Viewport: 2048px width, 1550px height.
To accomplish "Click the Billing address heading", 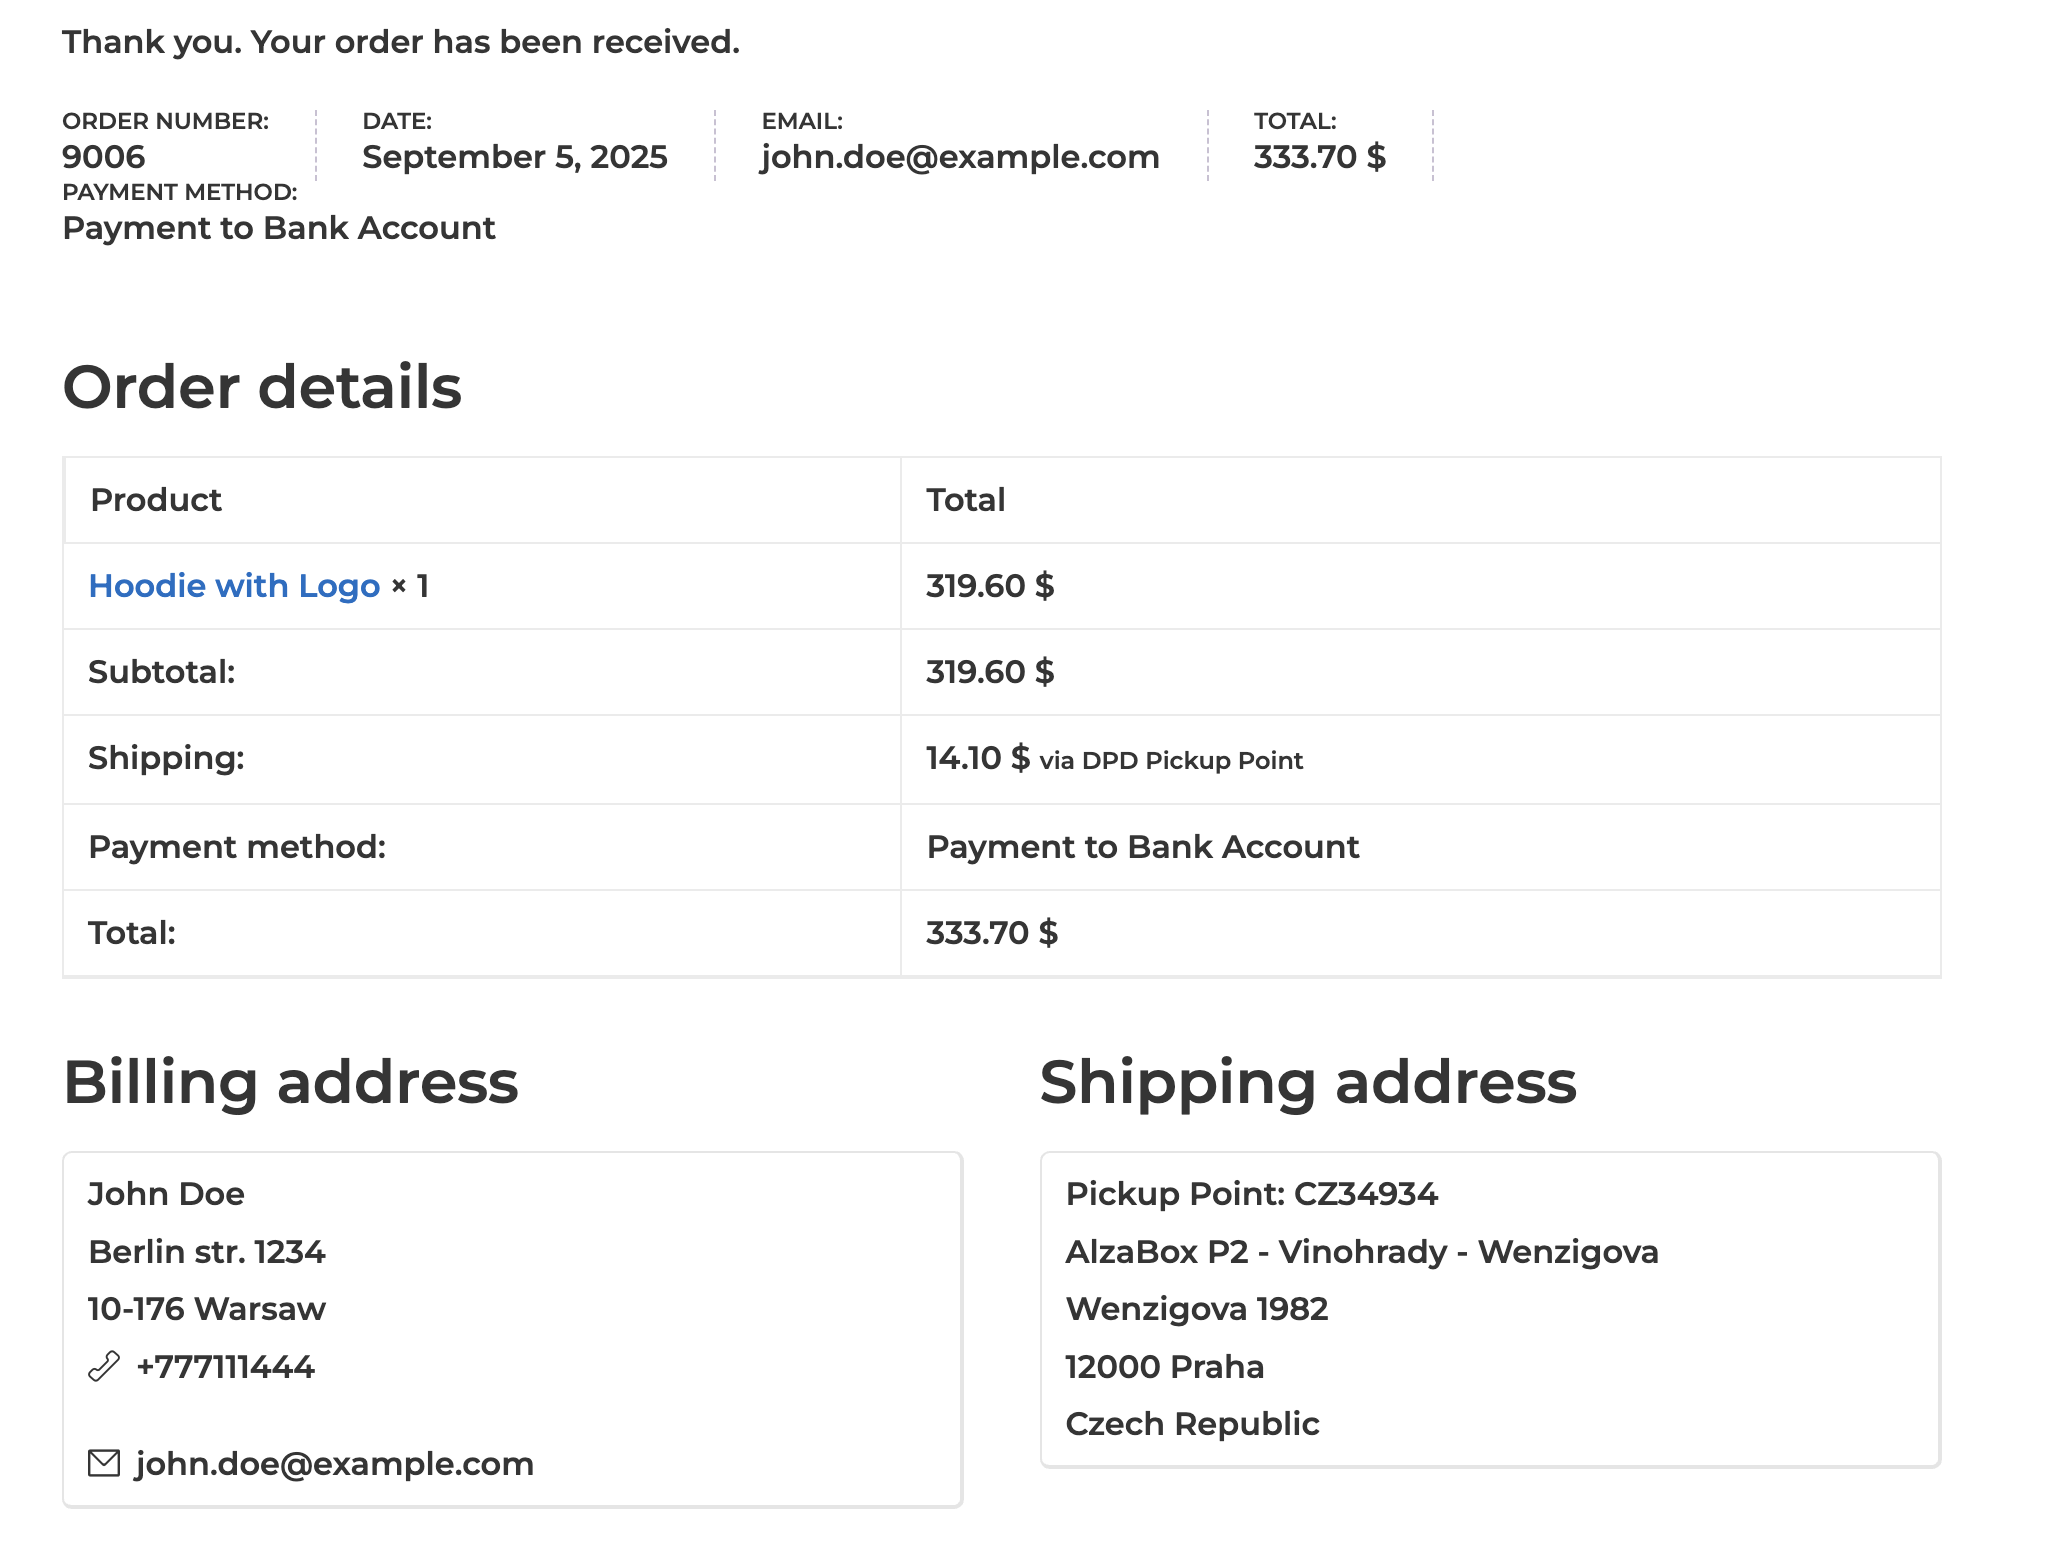I will [290, 1082].
